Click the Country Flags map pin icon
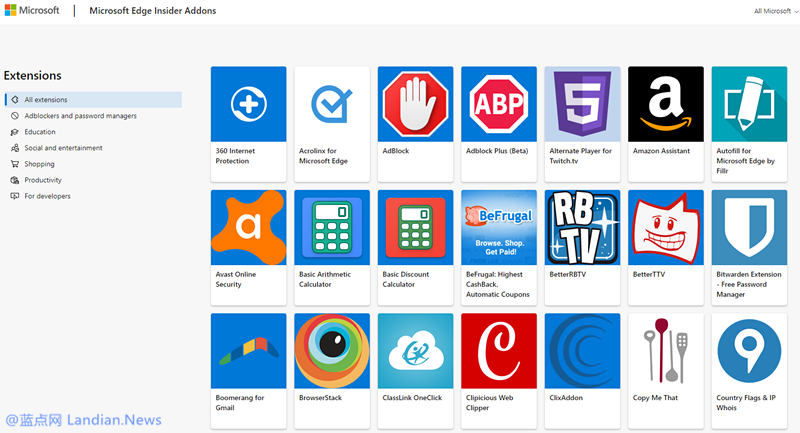Image resolution: width=800 pixels, height=433 pixels. point(749,351)
